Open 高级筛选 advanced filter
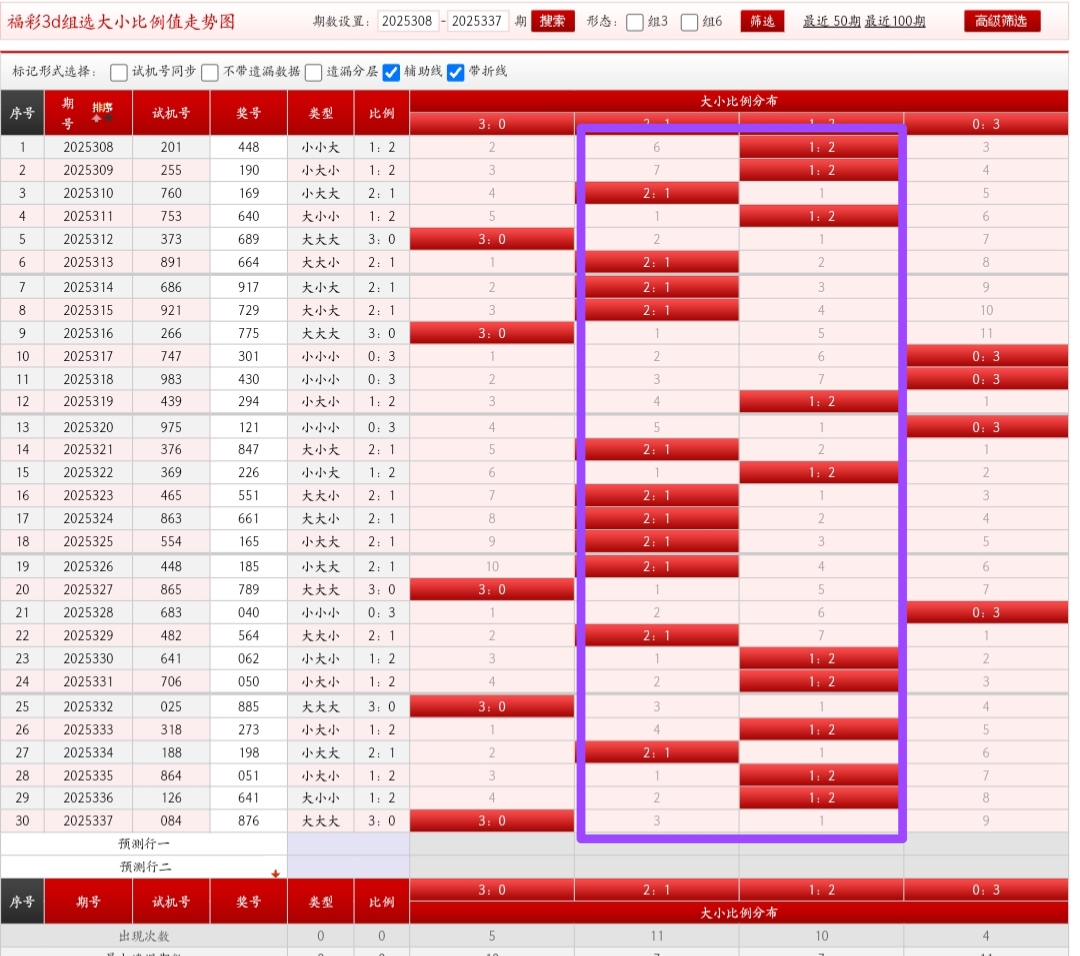This screenshot has width=1080, height=956. pyautogui.click(x=1002, y=21)
